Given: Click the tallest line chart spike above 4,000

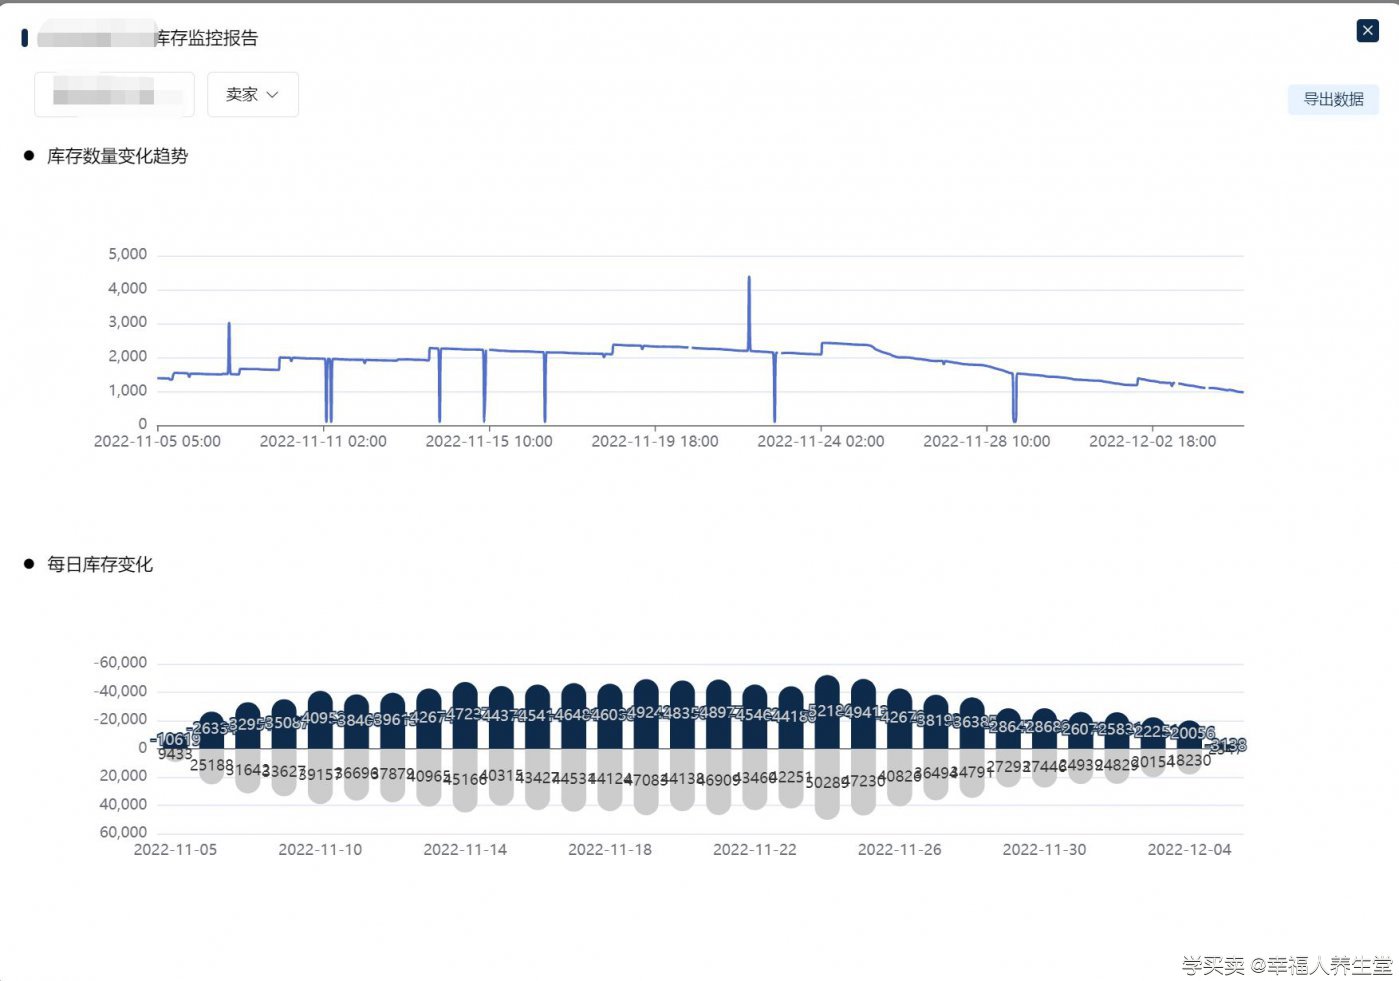Looking at the screenshot, I should pyautogui.click(x=749, y=313).
